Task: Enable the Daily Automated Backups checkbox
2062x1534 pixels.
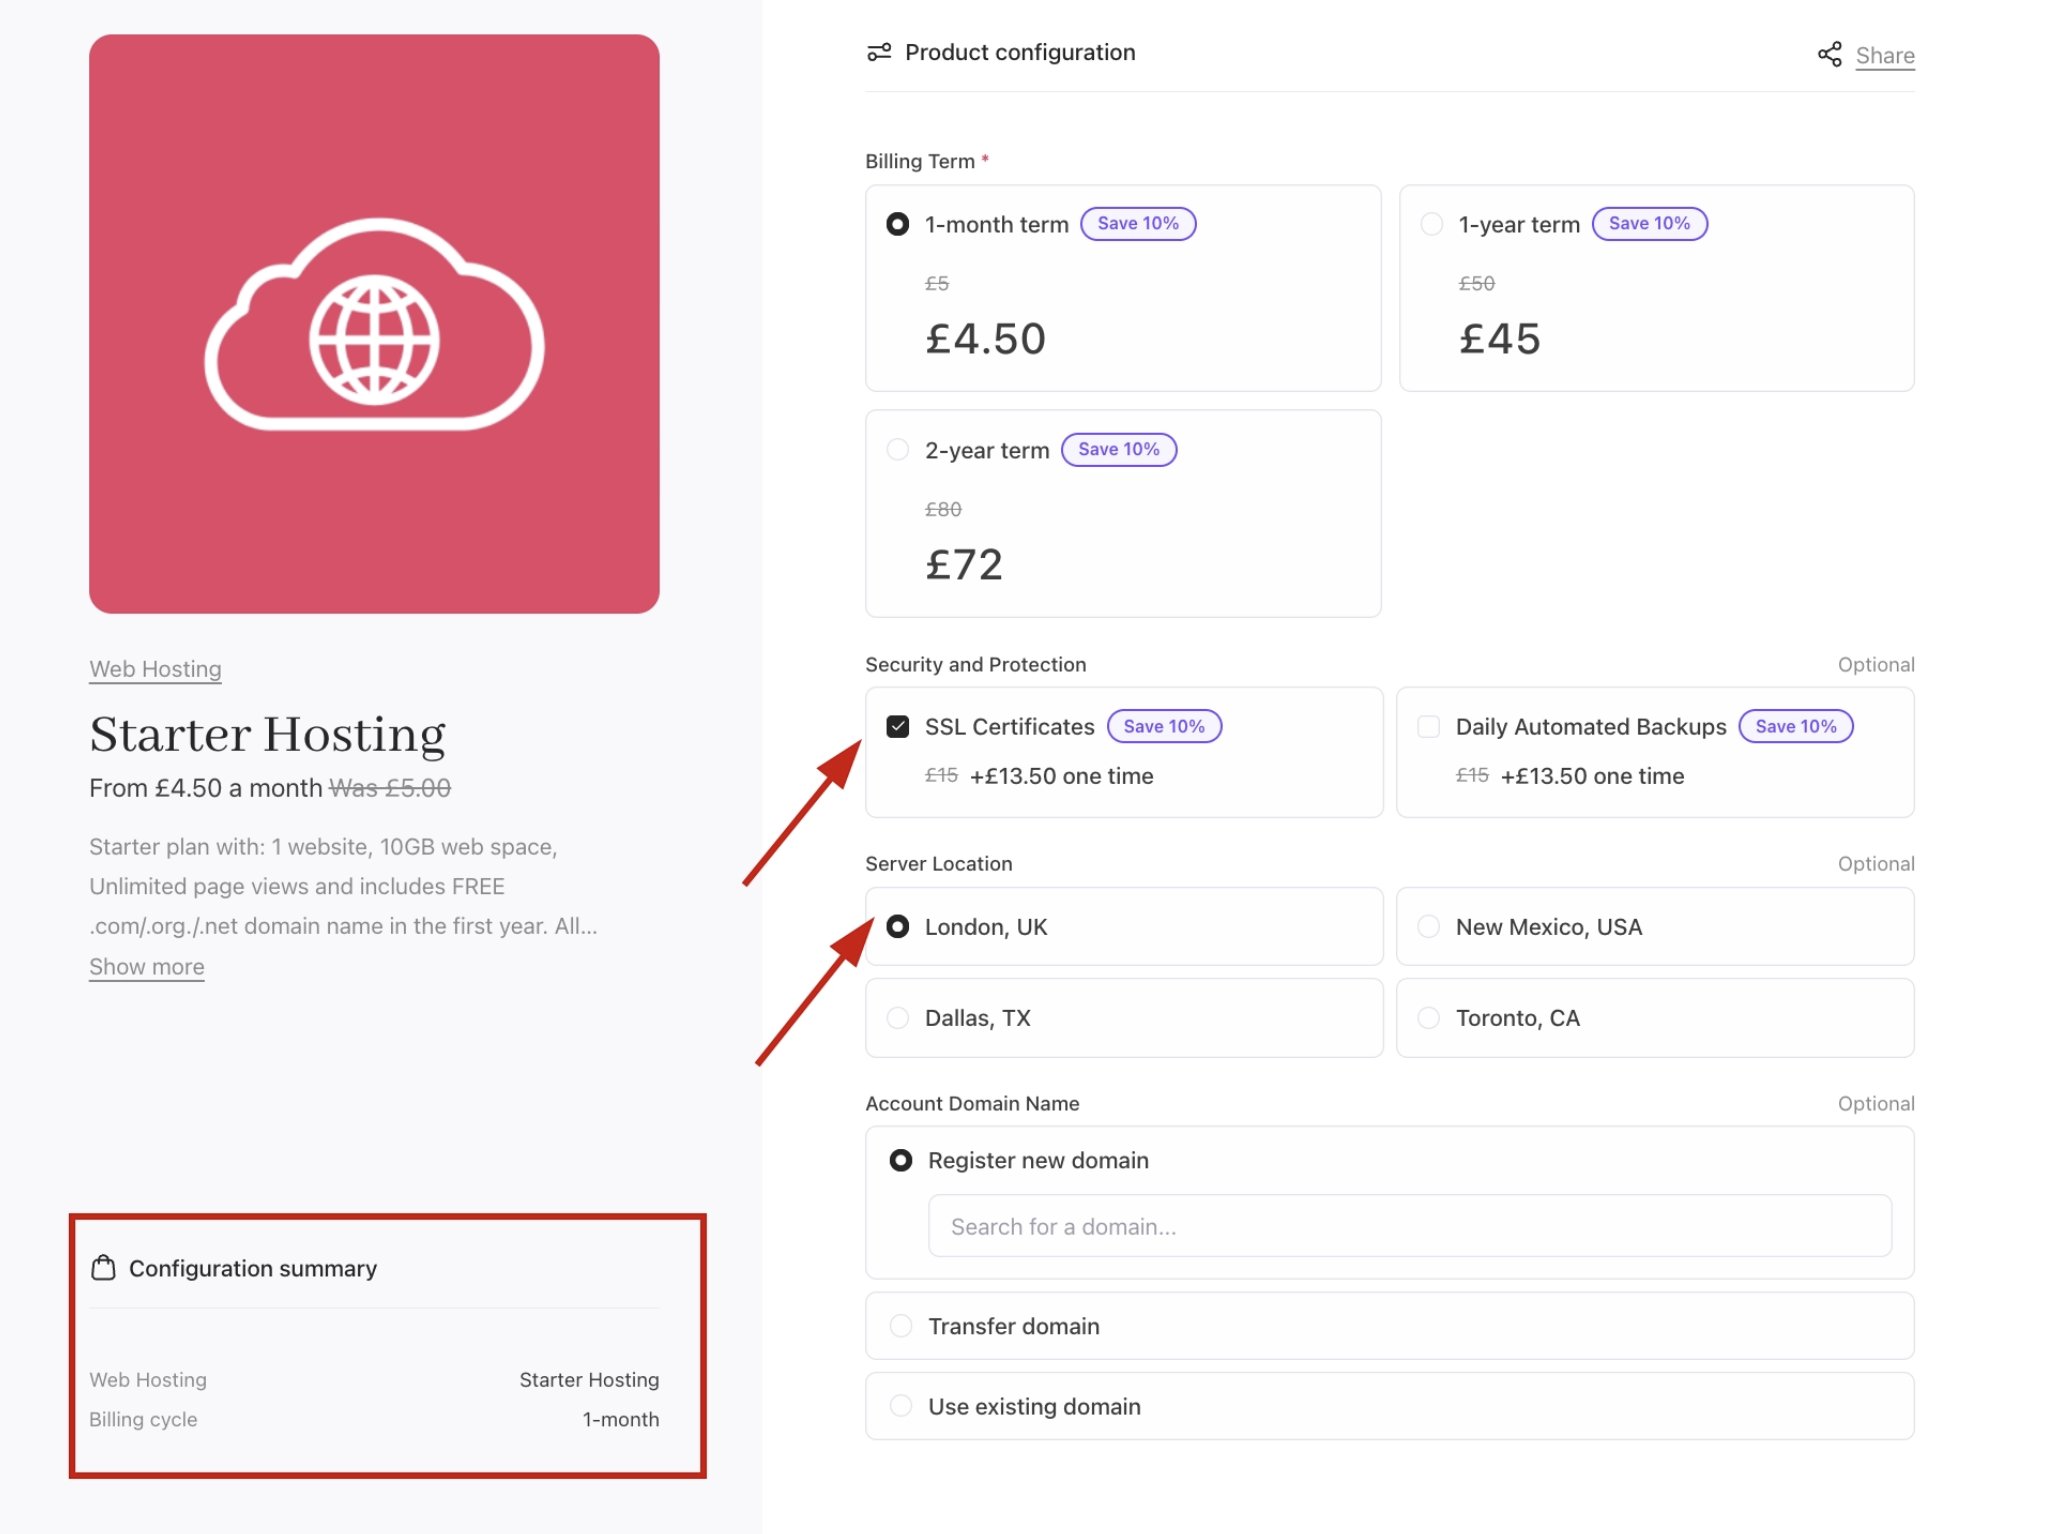Action: pyautogui.click(x=1429, y=726)
